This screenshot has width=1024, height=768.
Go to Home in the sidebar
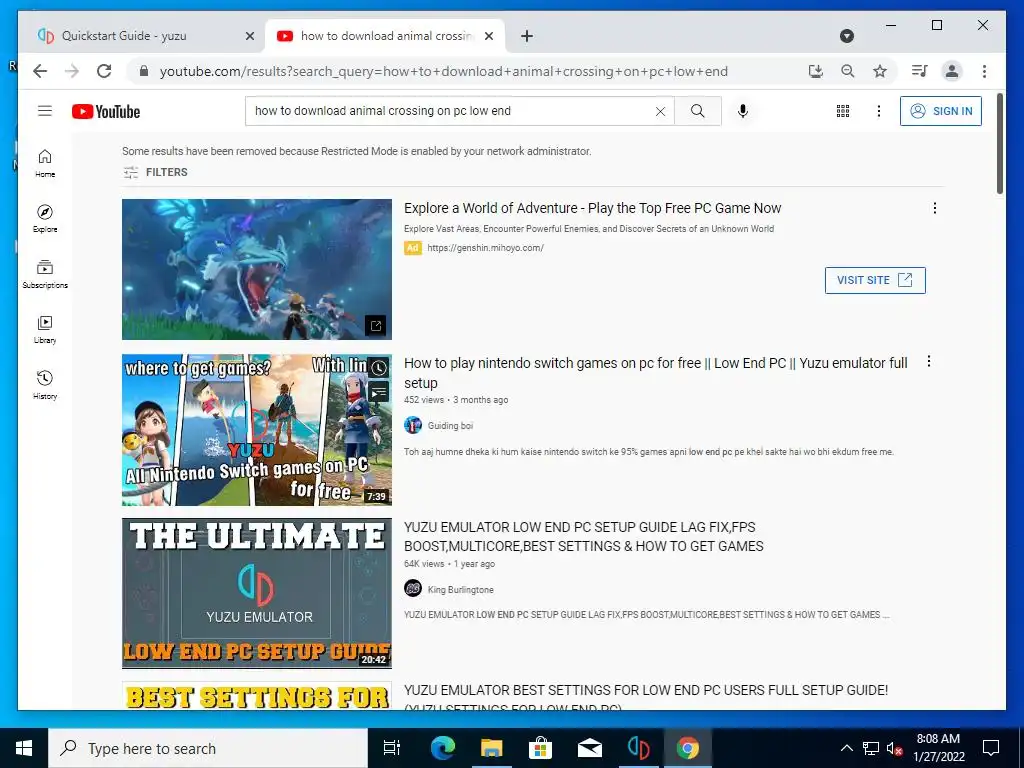coord(45,163)
